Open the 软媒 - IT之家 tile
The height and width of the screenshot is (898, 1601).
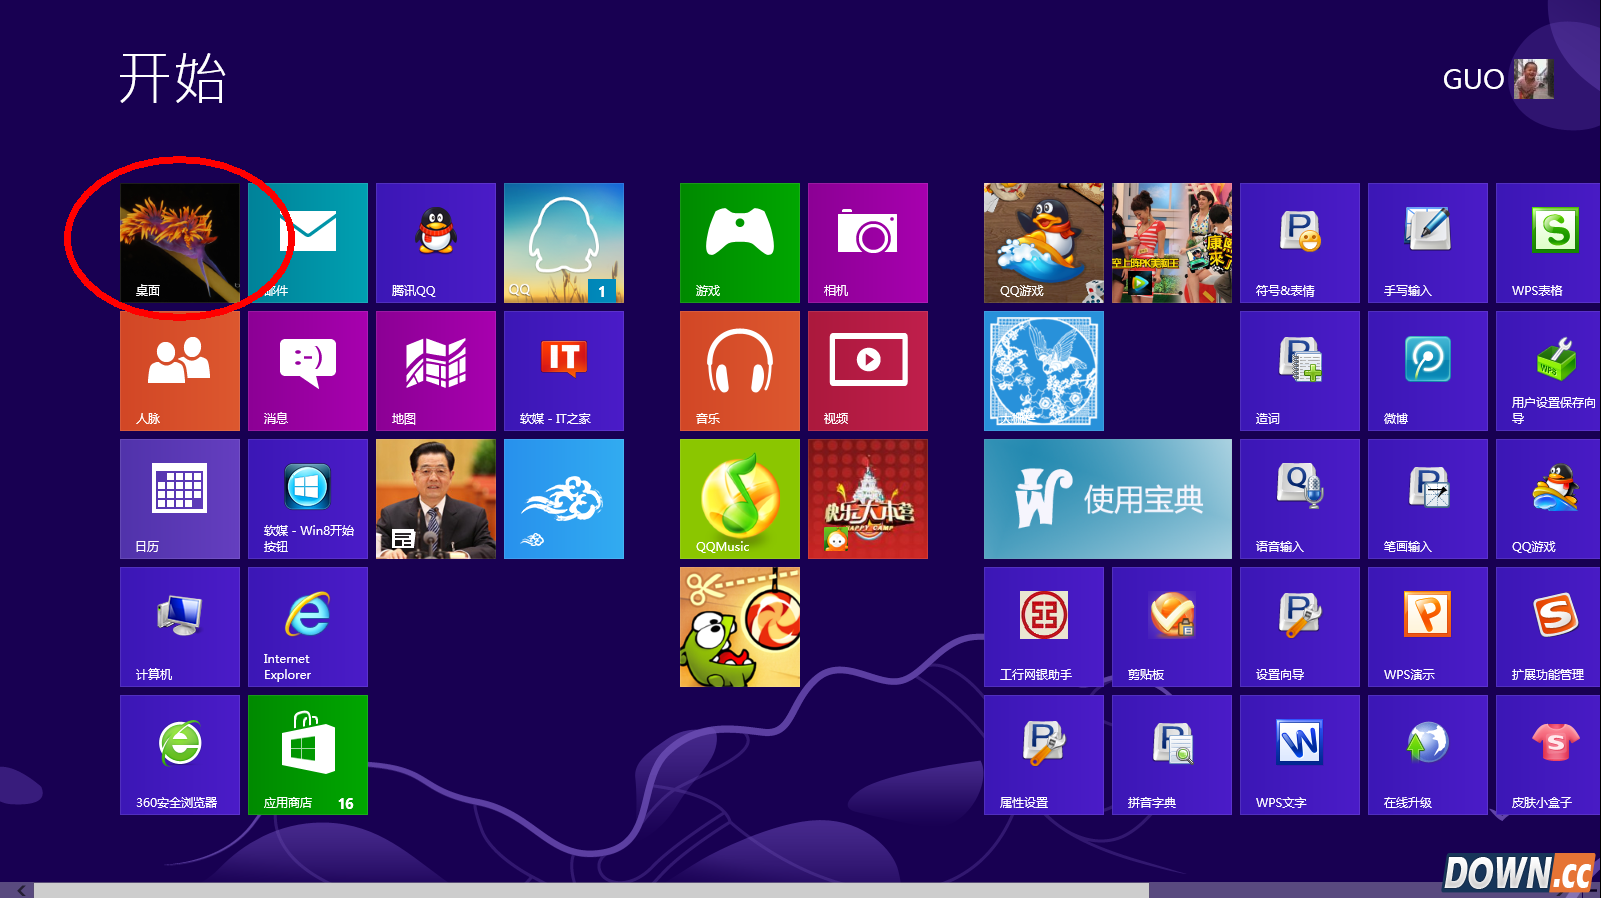click(x=564, y=371)
